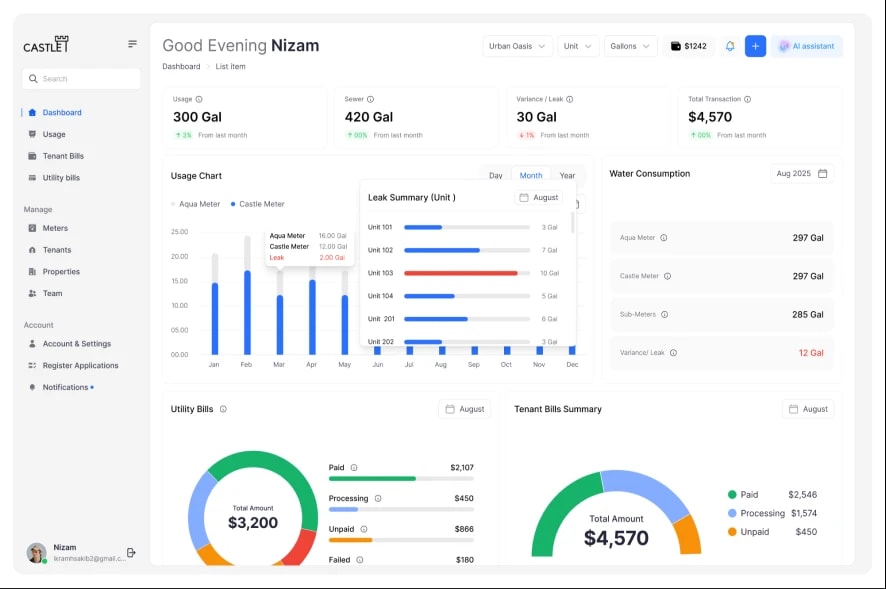The height and width of the screenshot is (589, 886).
Task: Click info icon beside Sub-Meters
Action: point(664,315)
